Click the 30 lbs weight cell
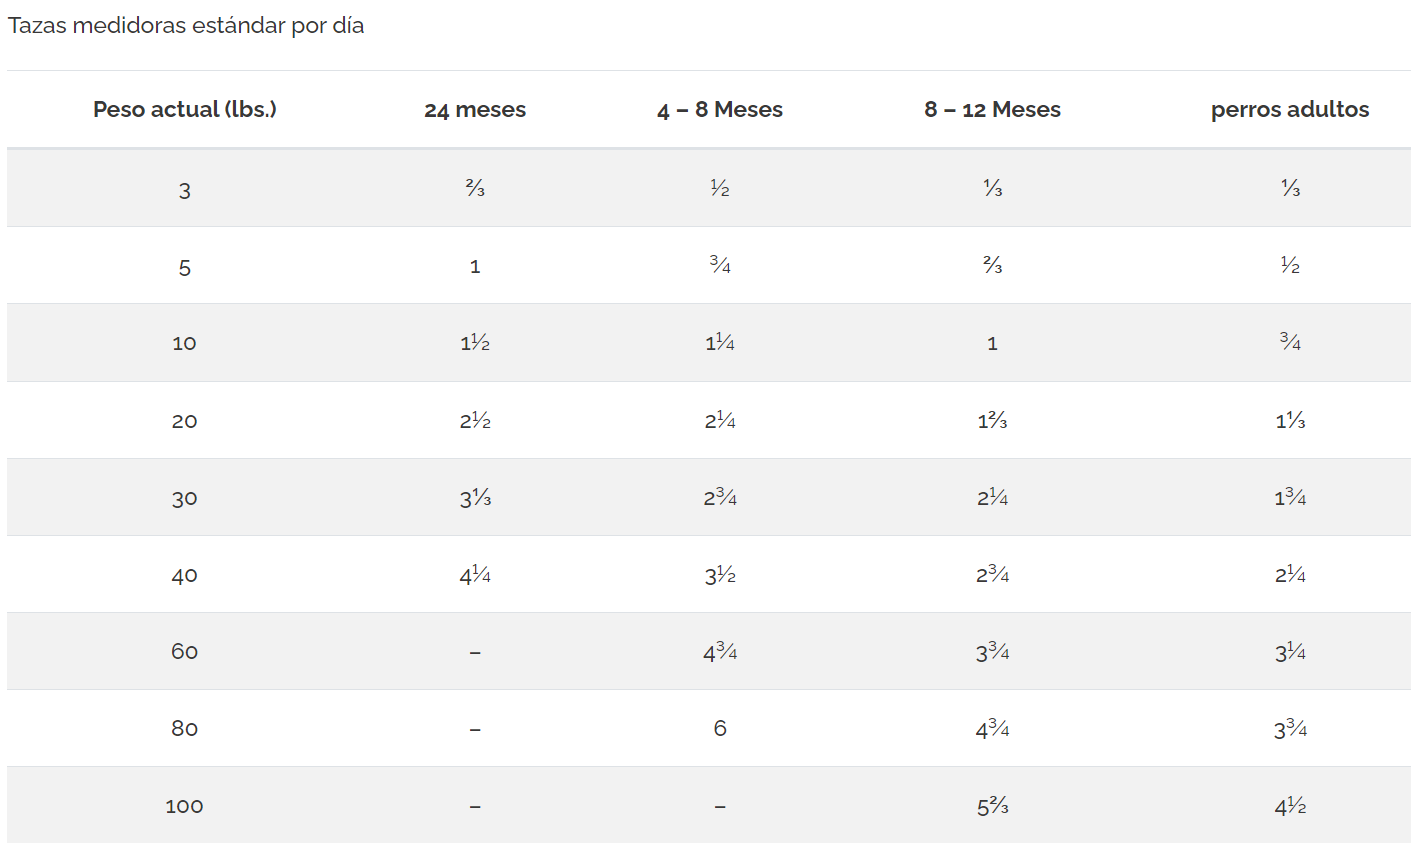Image resolution: width=1411 pixels, height=867 pixels. click(x=185, y=498)
